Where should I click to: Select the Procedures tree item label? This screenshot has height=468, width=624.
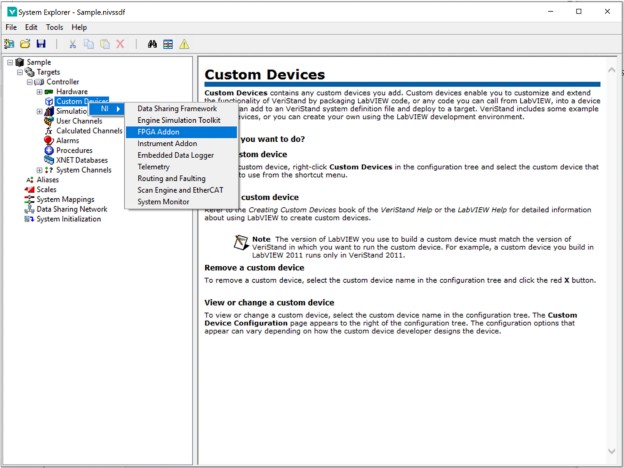(x=74, y=150)
